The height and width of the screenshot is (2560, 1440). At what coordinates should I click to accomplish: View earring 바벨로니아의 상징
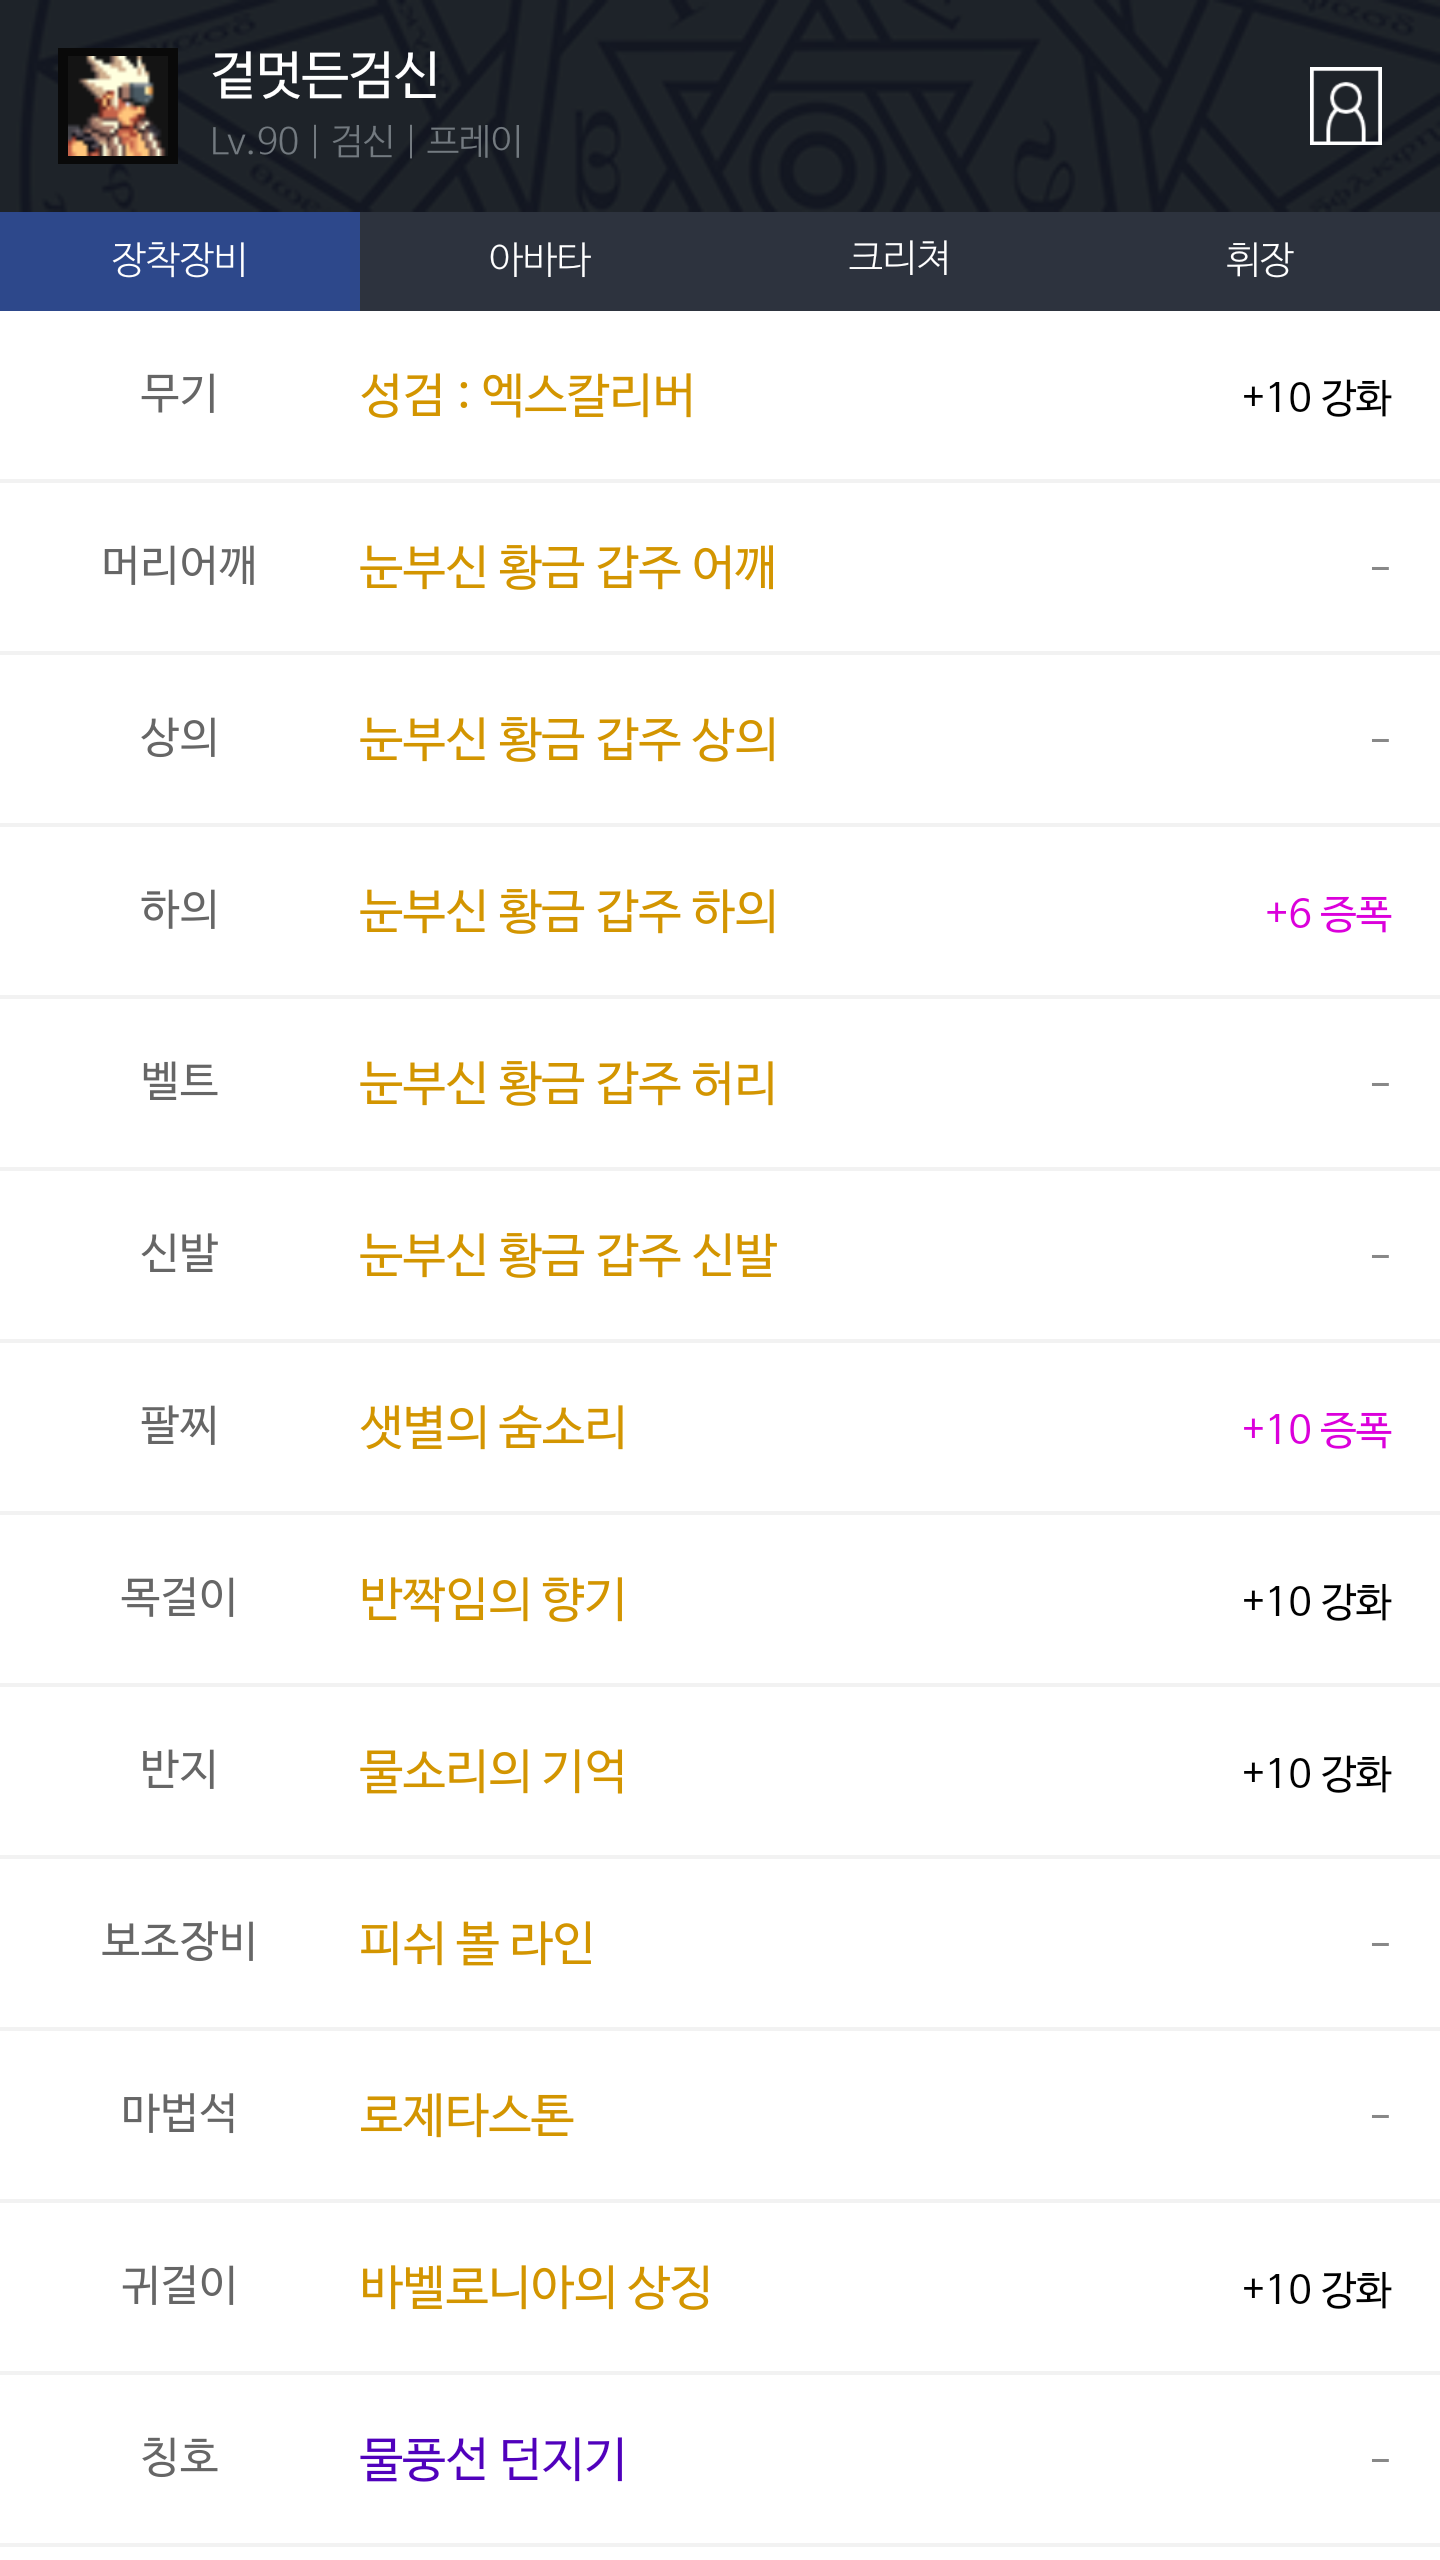pyautogui.click(x=535, y=2287)
